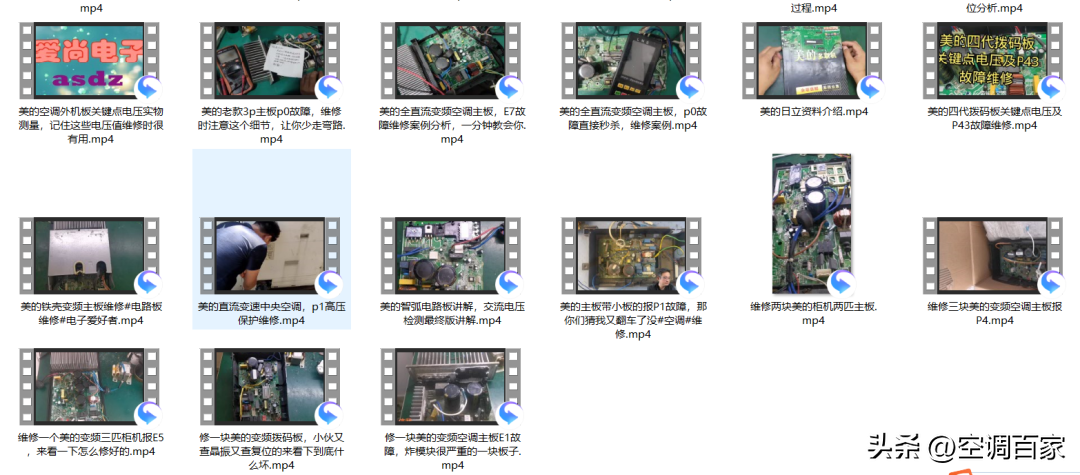Viewport: 1080px width, 475px height.
Task: Click player badge icon on 报P1故障 thumbnail
Action: pos(689,284)
